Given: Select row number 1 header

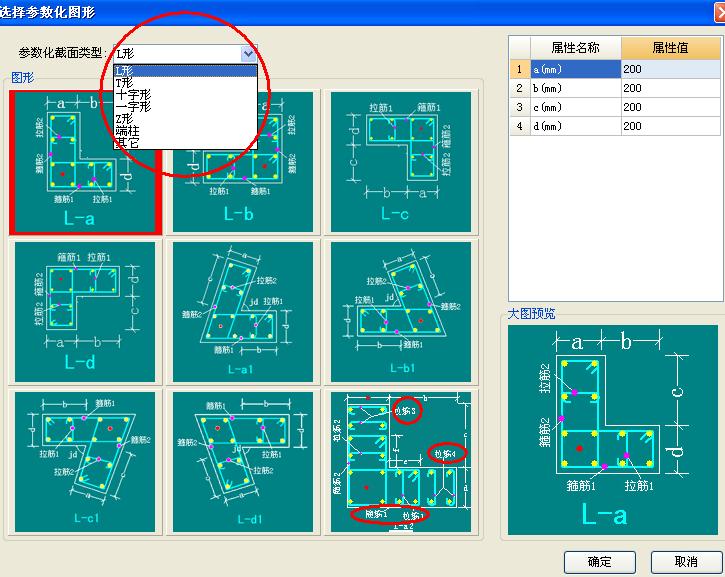Looking at the screenshot, I should [x=520, y=69].
